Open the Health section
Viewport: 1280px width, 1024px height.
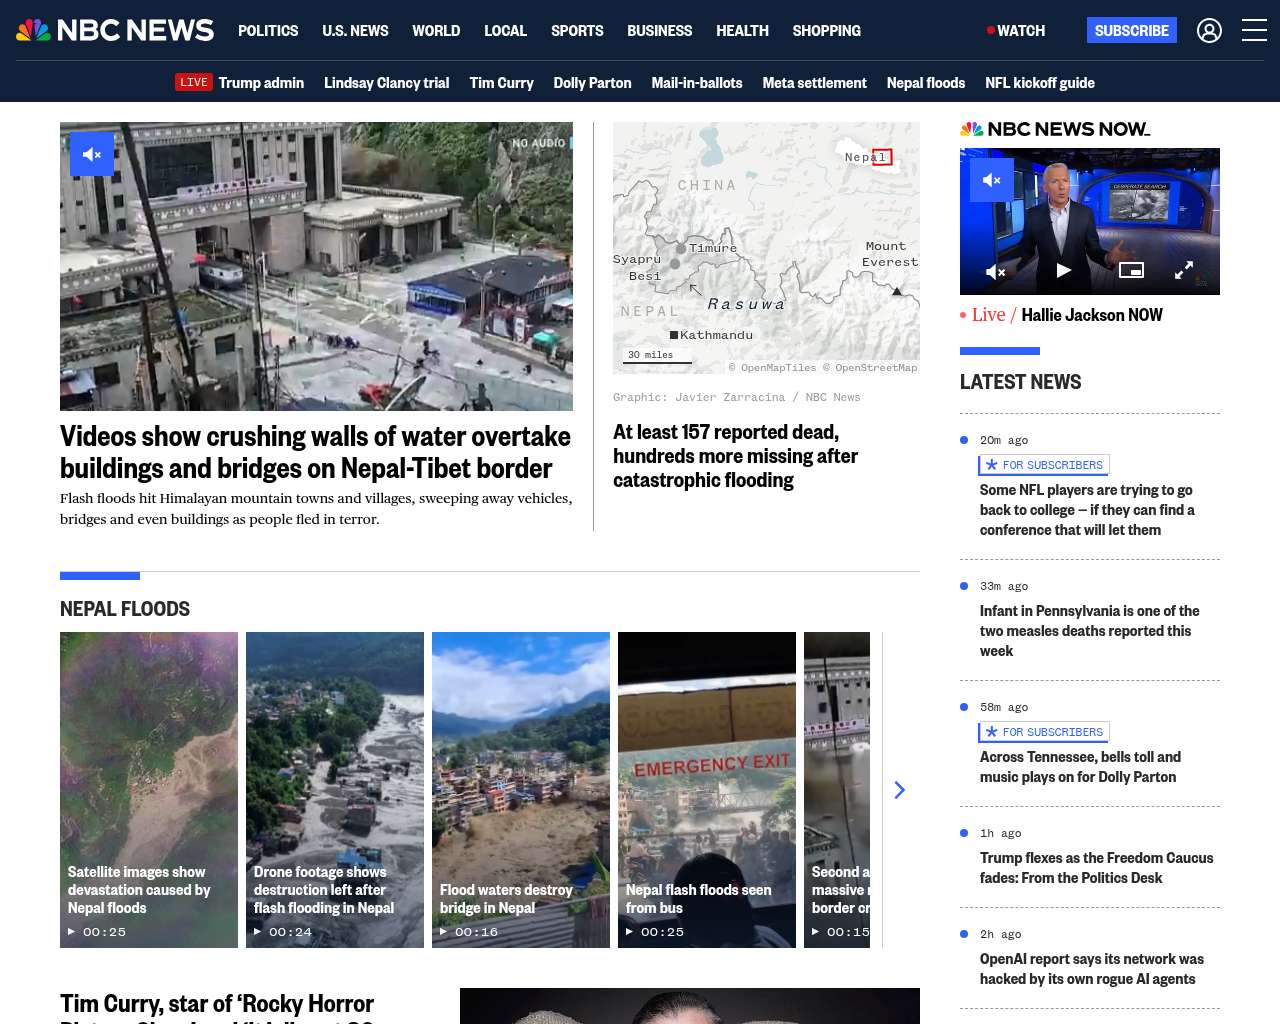742,31
